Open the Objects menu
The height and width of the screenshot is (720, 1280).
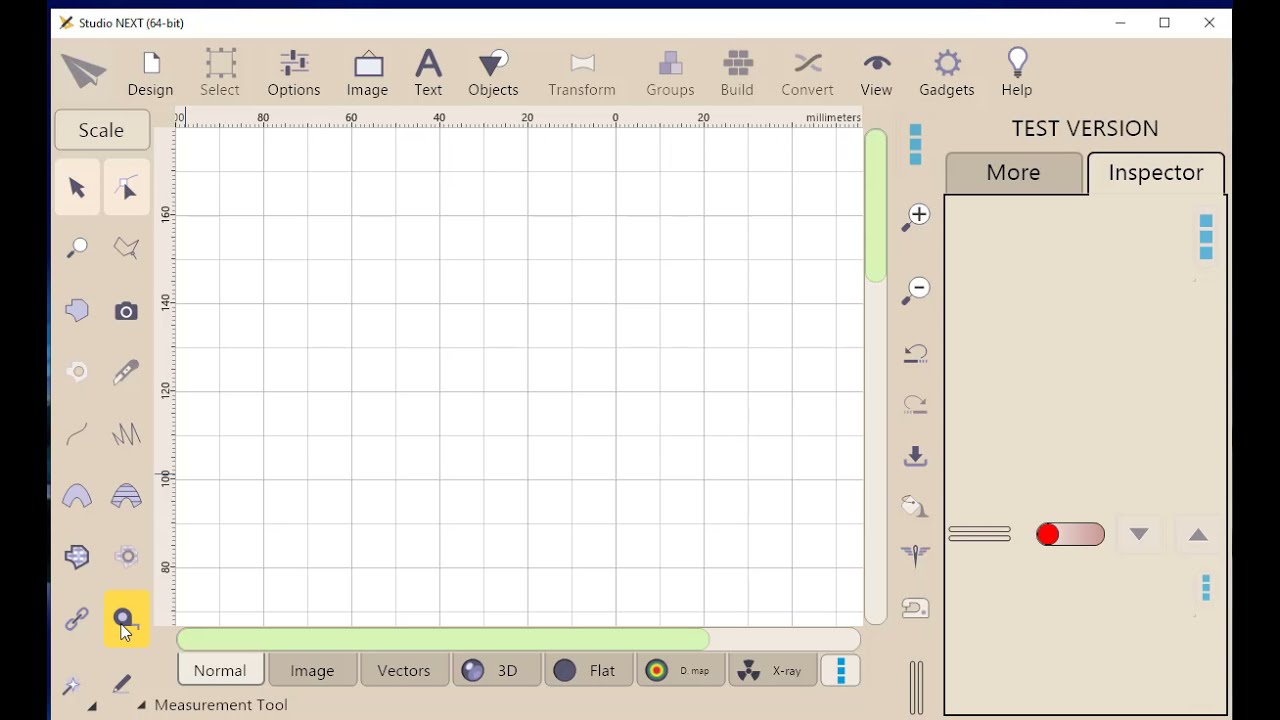(493, 74)
